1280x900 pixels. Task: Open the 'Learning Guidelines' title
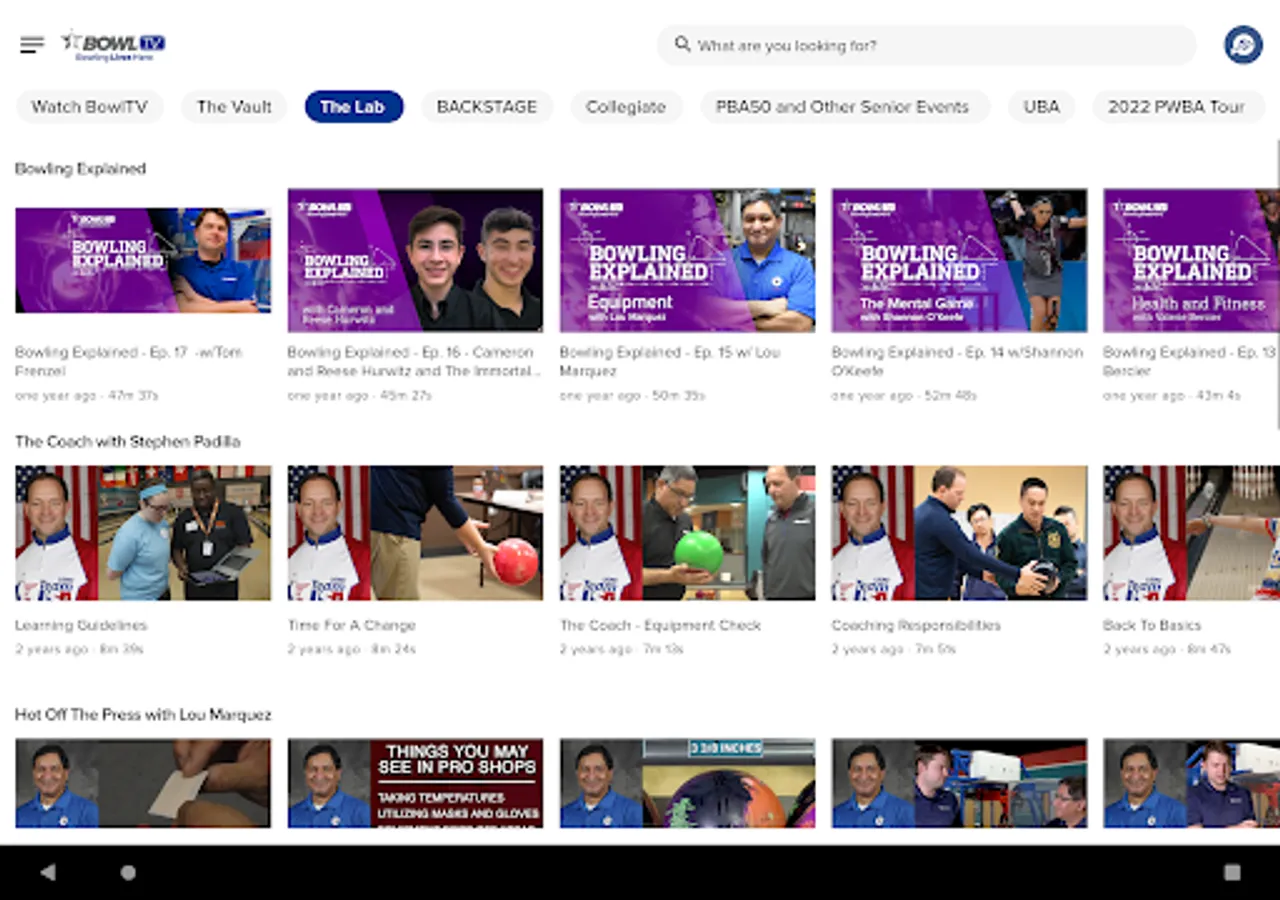[x=81, y=625]
